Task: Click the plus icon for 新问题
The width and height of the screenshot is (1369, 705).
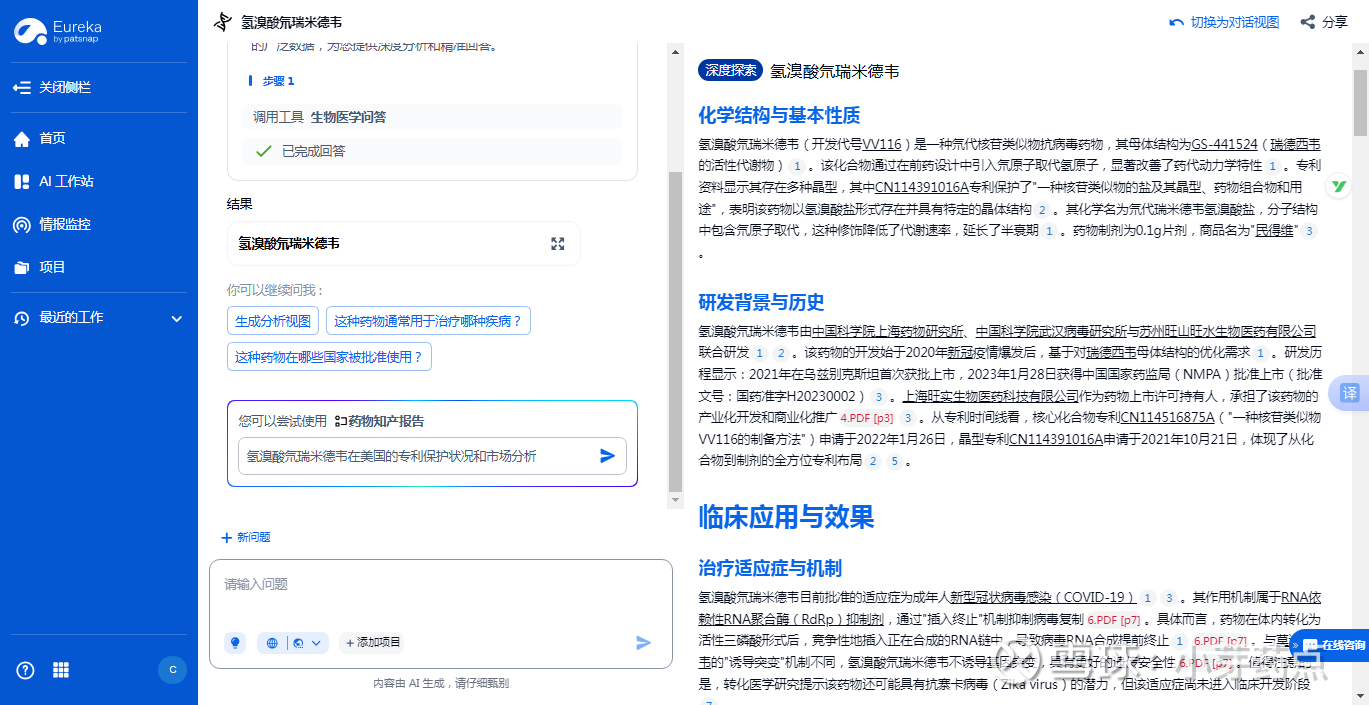Action: (227, 538)
